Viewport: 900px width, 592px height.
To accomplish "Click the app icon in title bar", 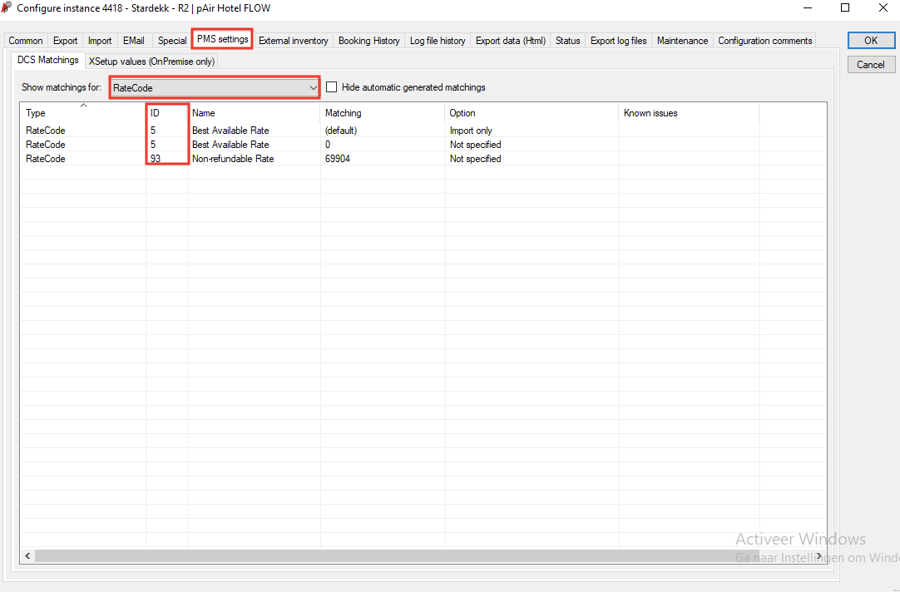I will point(7,8).
